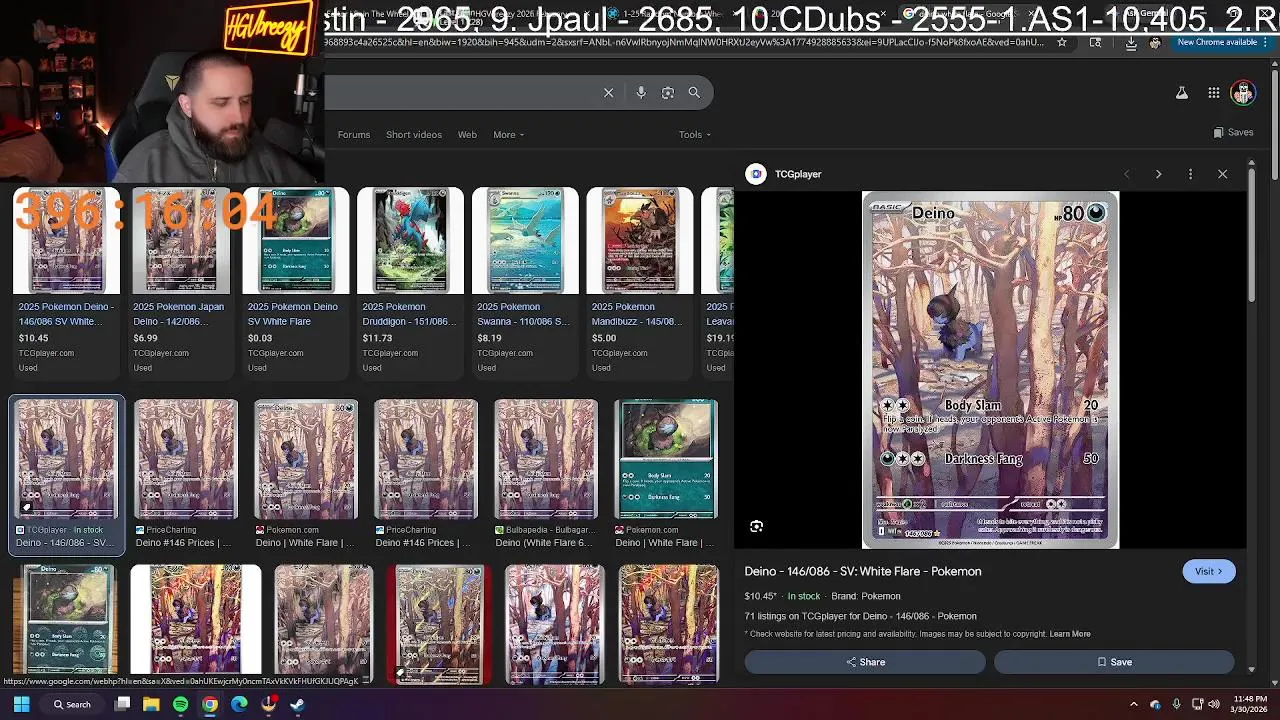Open Google Search Labs flask icon
Screen dimensions: 1280x720
[x=1181, y=93]
